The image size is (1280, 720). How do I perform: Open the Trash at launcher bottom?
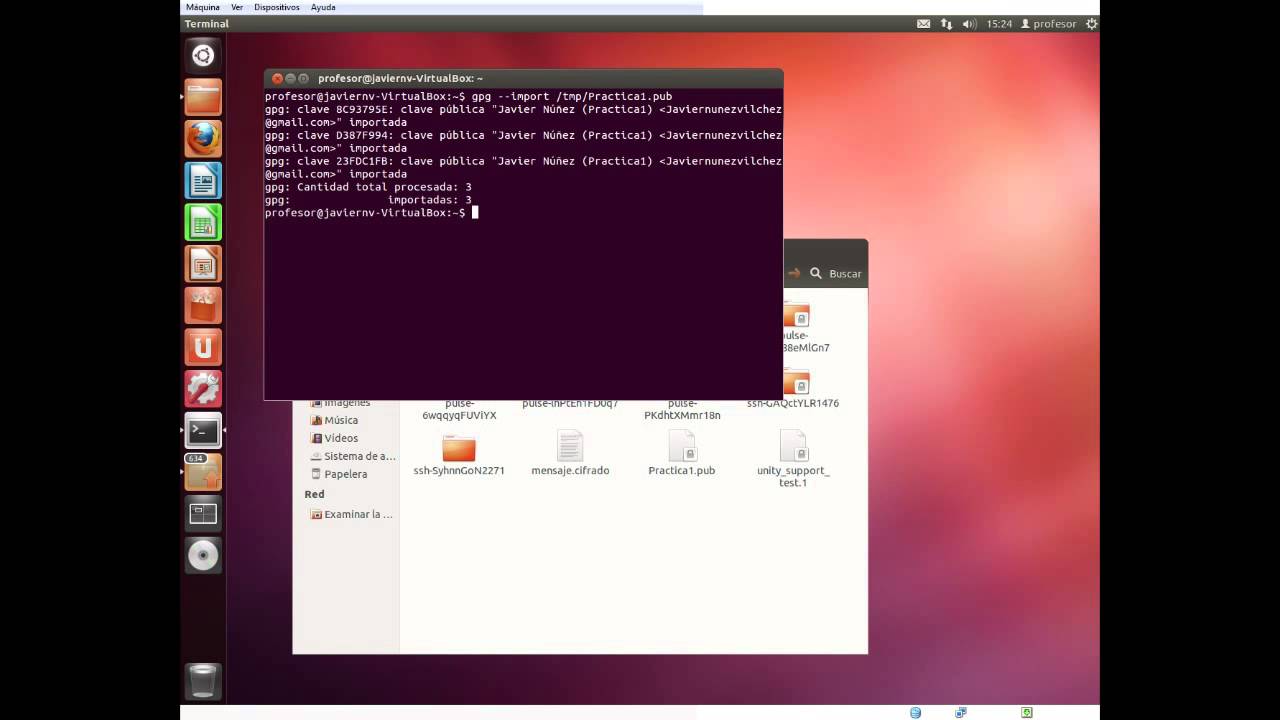(203, 681)
